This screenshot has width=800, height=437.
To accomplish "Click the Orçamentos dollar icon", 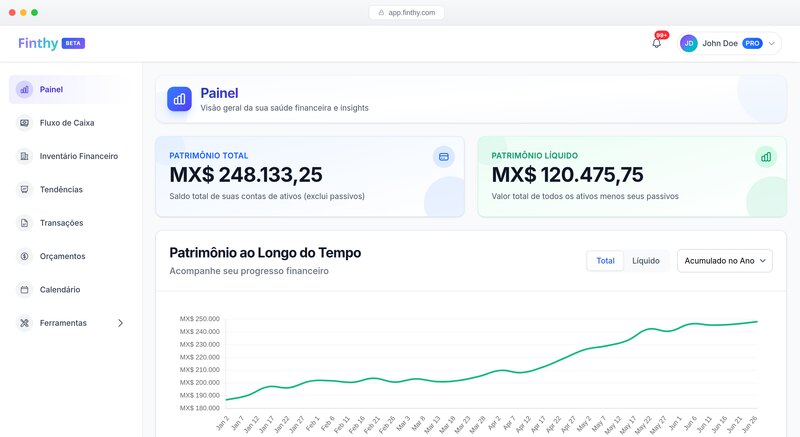I will pyautogui.click(x=24, y=256).
